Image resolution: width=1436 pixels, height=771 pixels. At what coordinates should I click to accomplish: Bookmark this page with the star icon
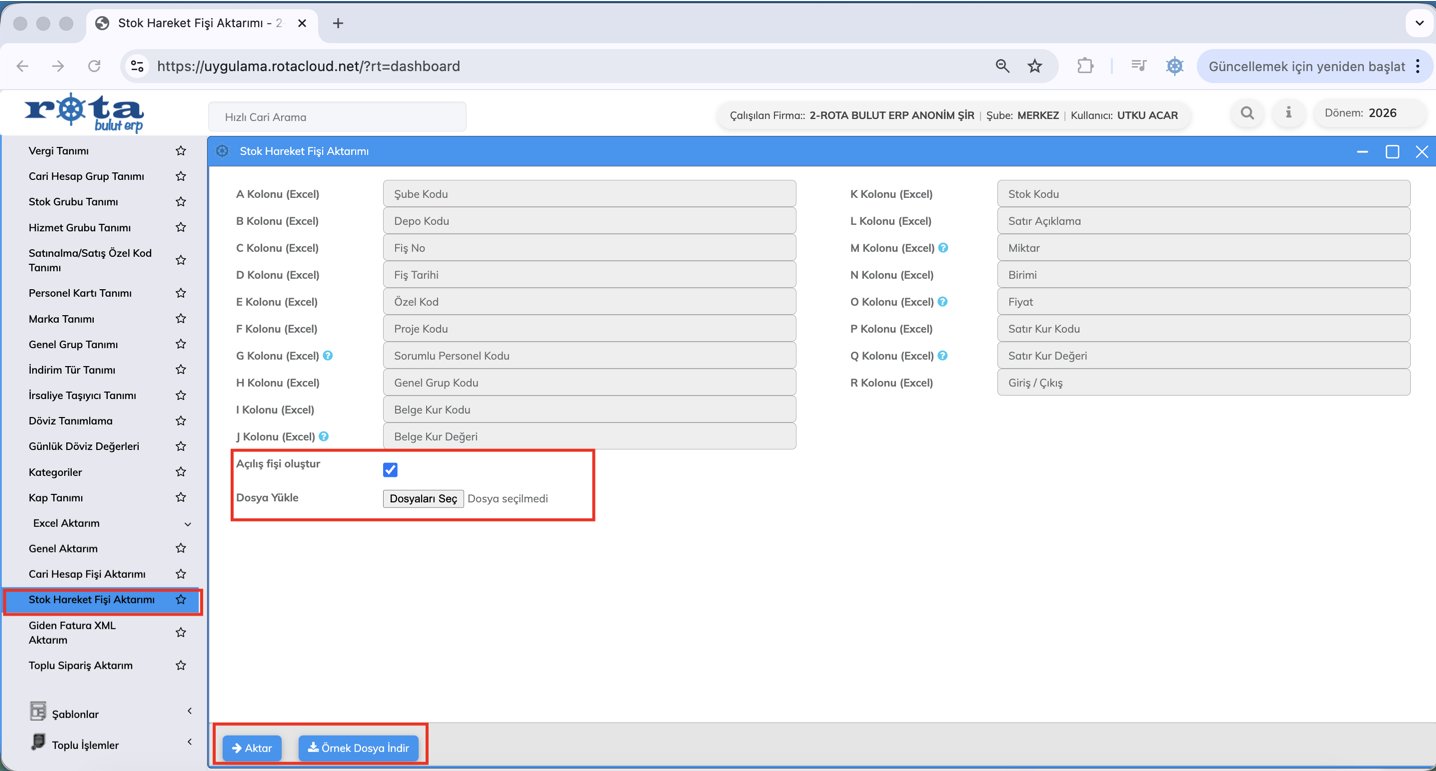coord(1035,66)
